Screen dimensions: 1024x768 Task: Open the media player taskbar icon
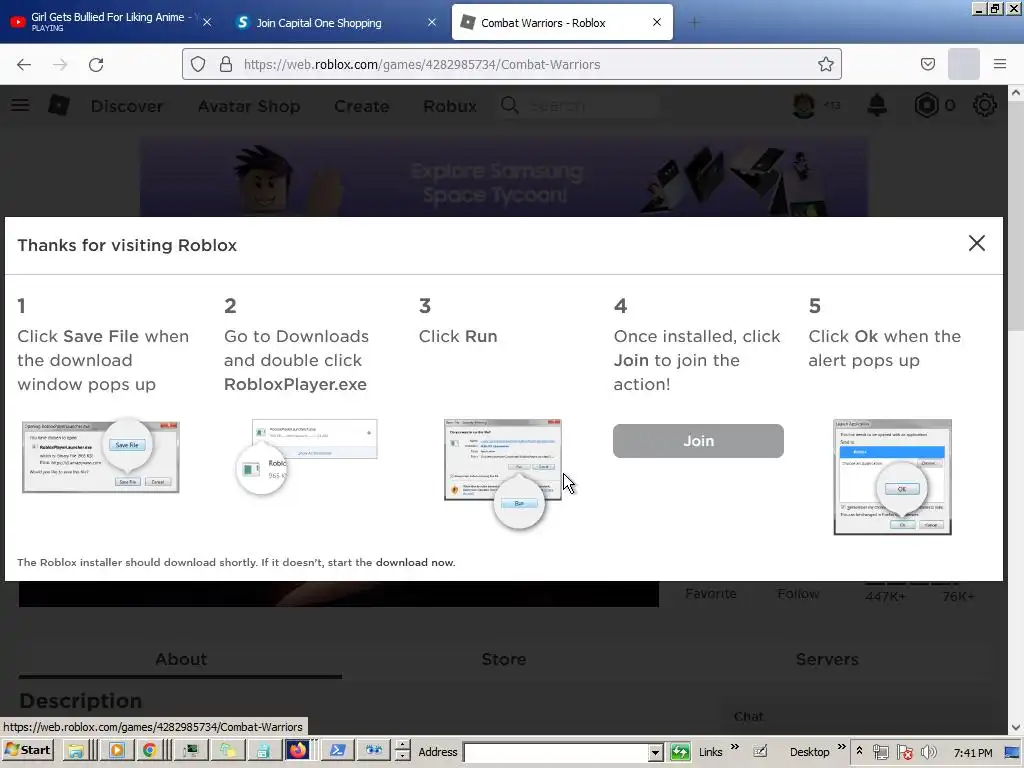pyautogui.click(x=116, y=751)
